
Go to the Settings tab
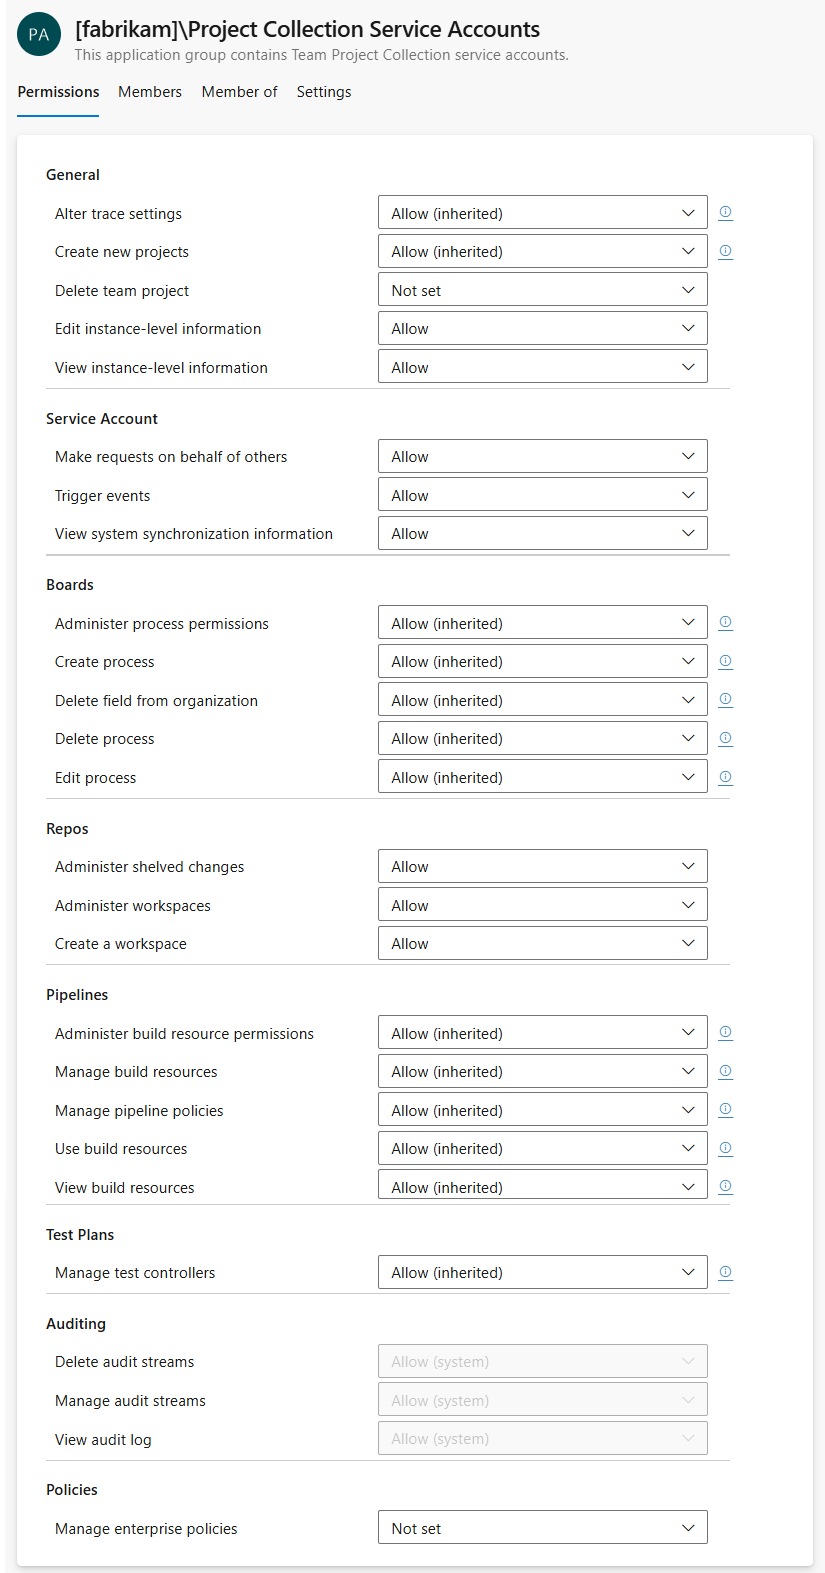pyautogui.click(x=324, y=92)
